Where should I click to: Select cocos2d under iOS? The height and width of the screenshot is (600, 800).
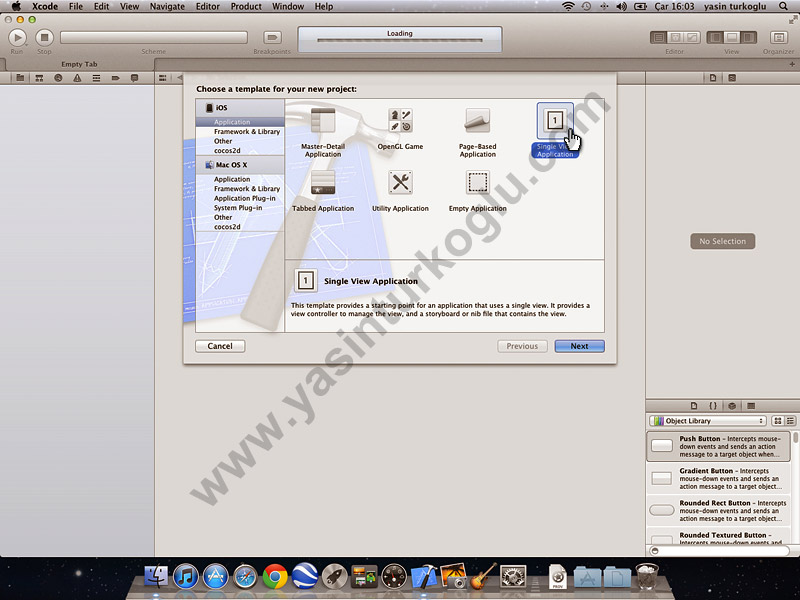[x=240, y=151]
